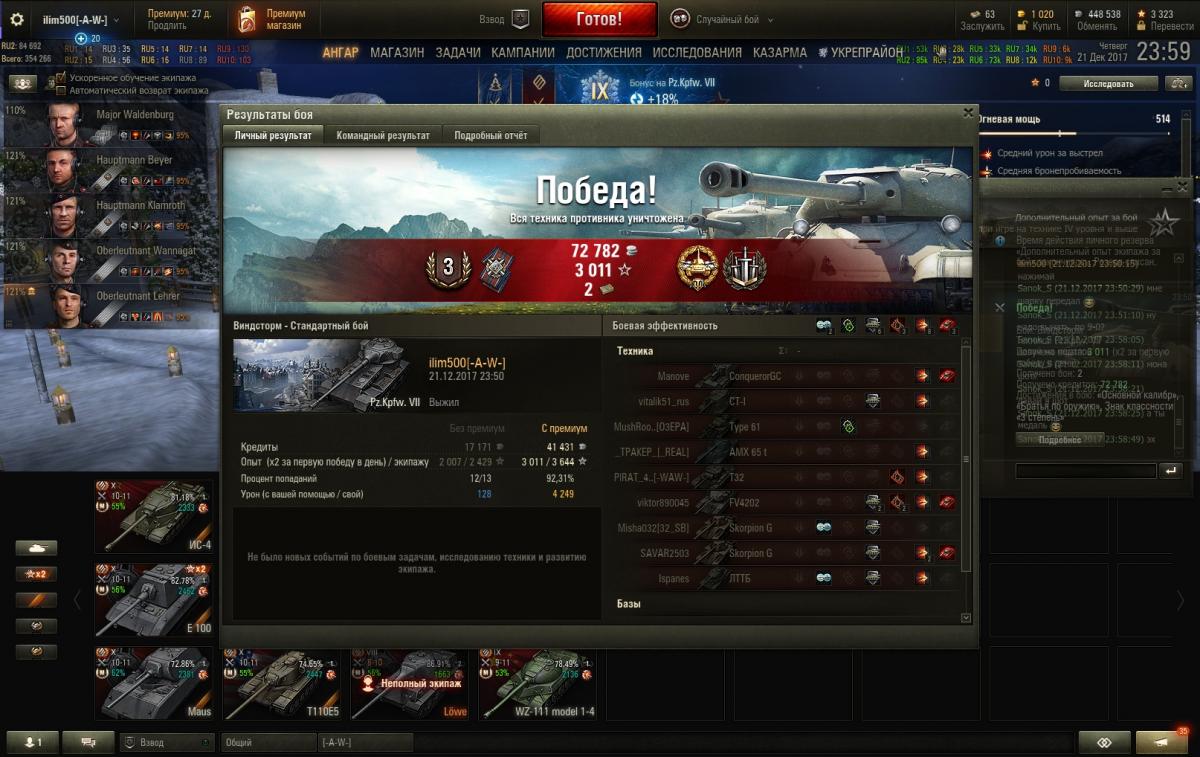Image resolution: width=1200 pixels, height=757 pixels.
Task: Toggle Автоматический возврат экипажа checkbox
Action: 61,90
